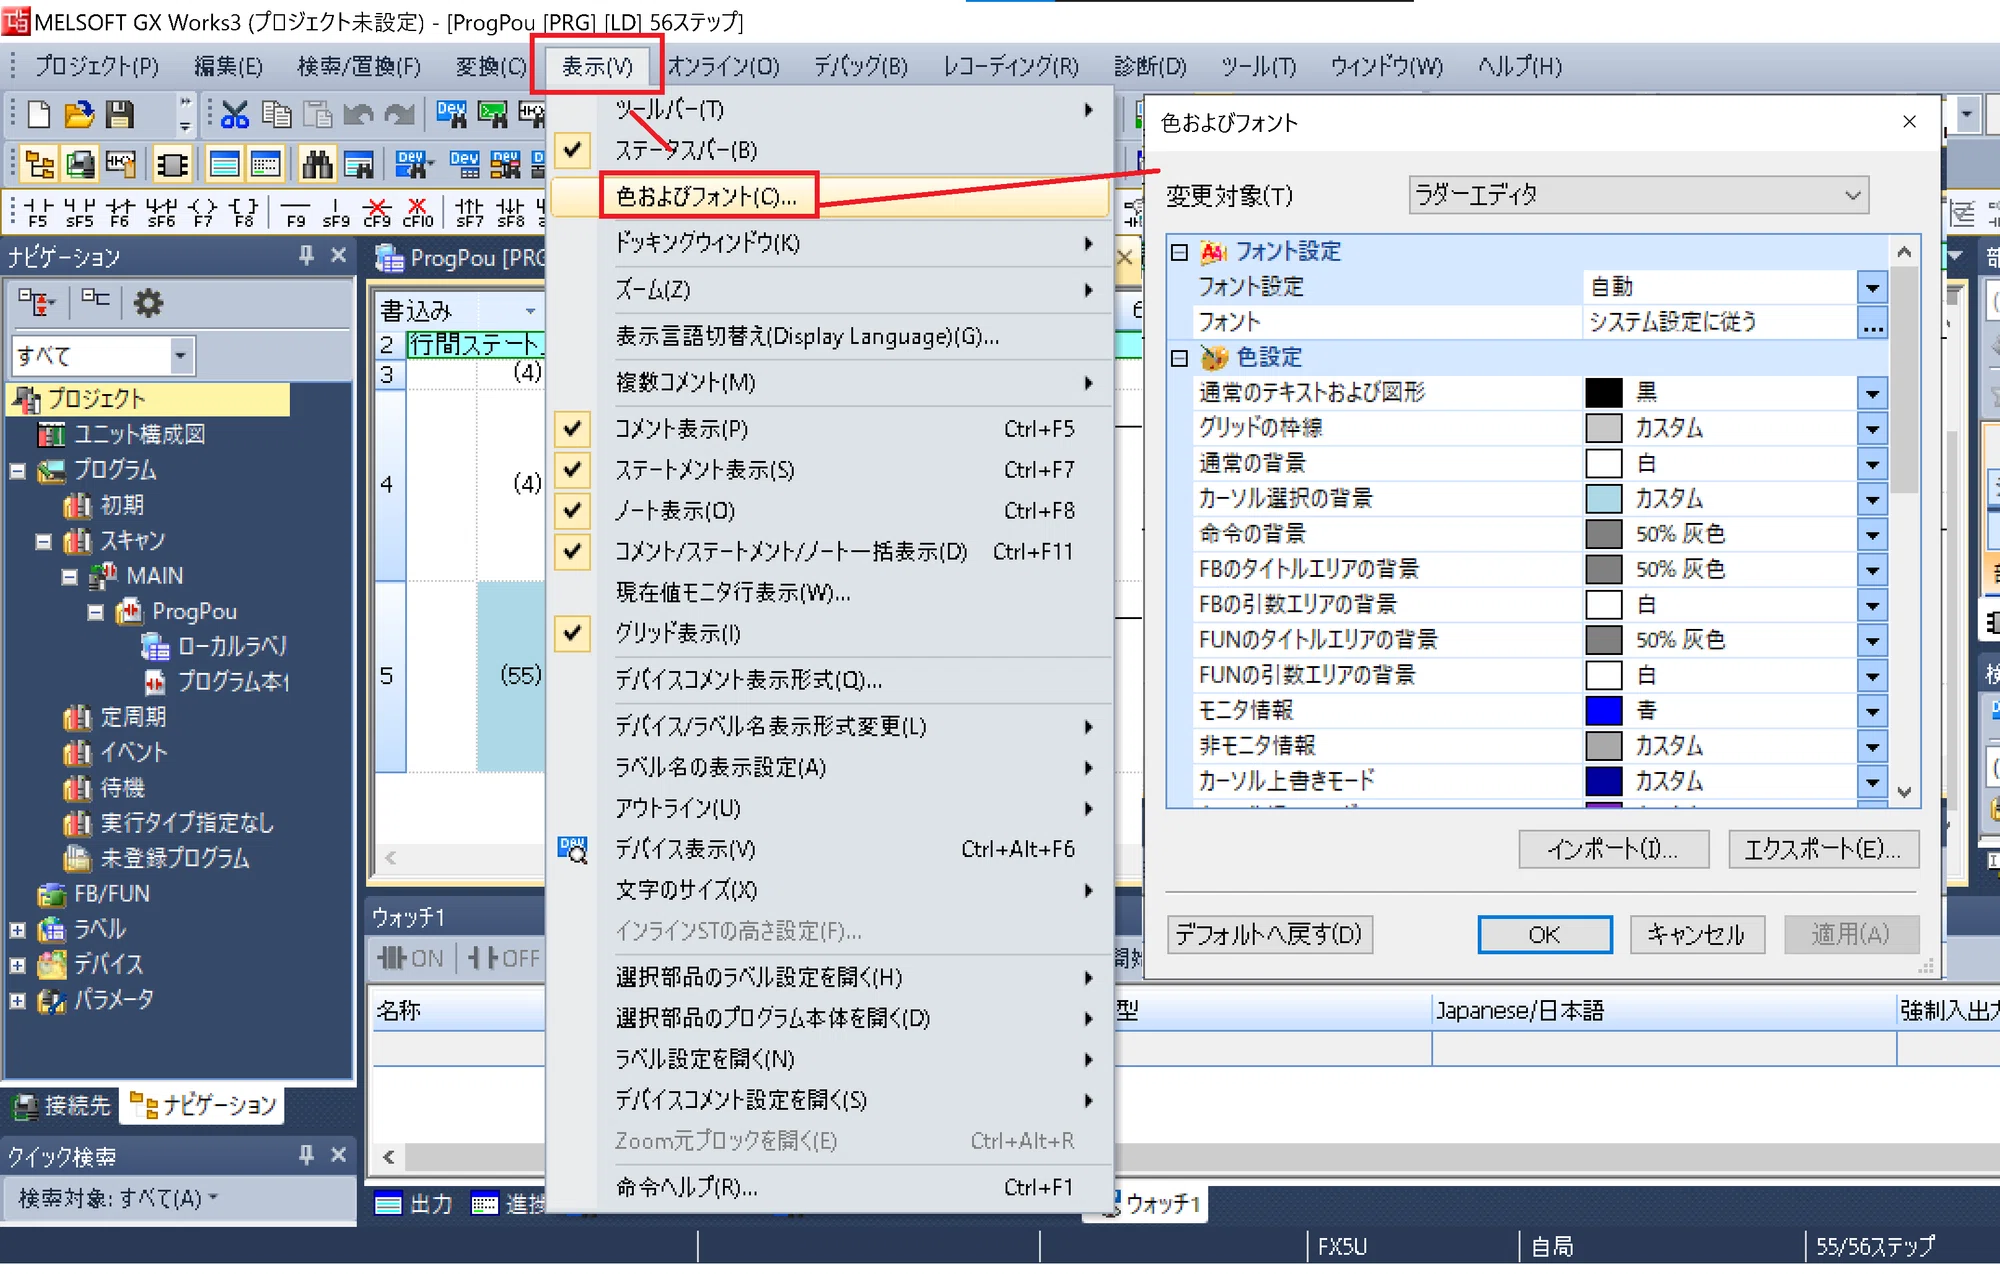Click black swatch for 通常のテキストおよび図形
2000x1274 pixels.
click(x=1603, y=393)
